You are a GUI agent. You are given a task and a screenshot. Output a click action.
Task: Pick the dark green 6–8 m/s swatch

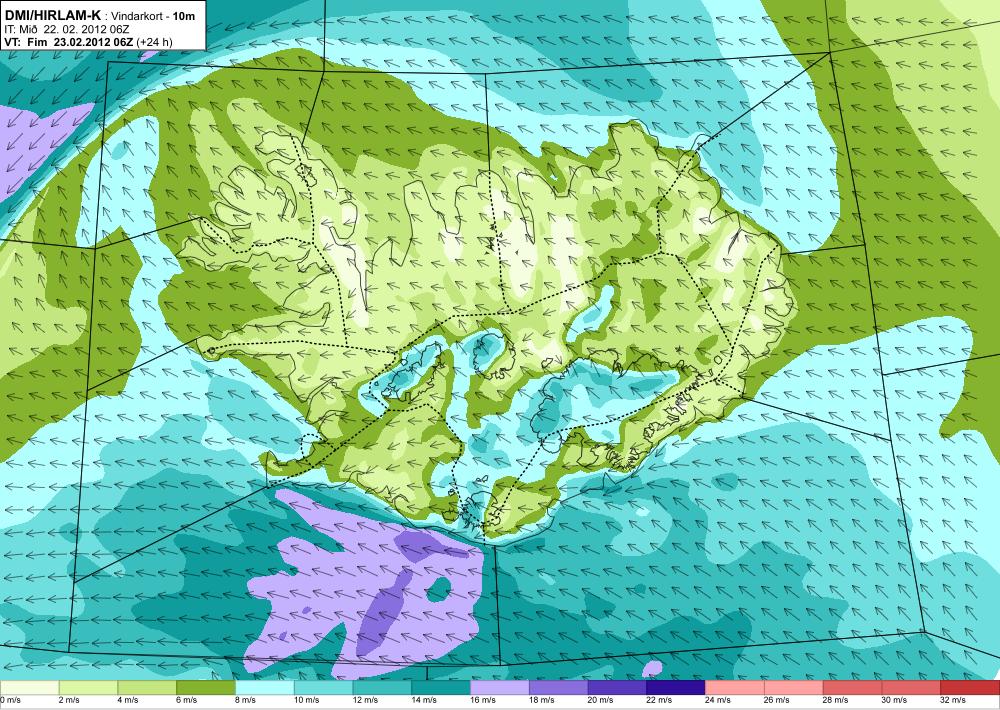[206, 688]
